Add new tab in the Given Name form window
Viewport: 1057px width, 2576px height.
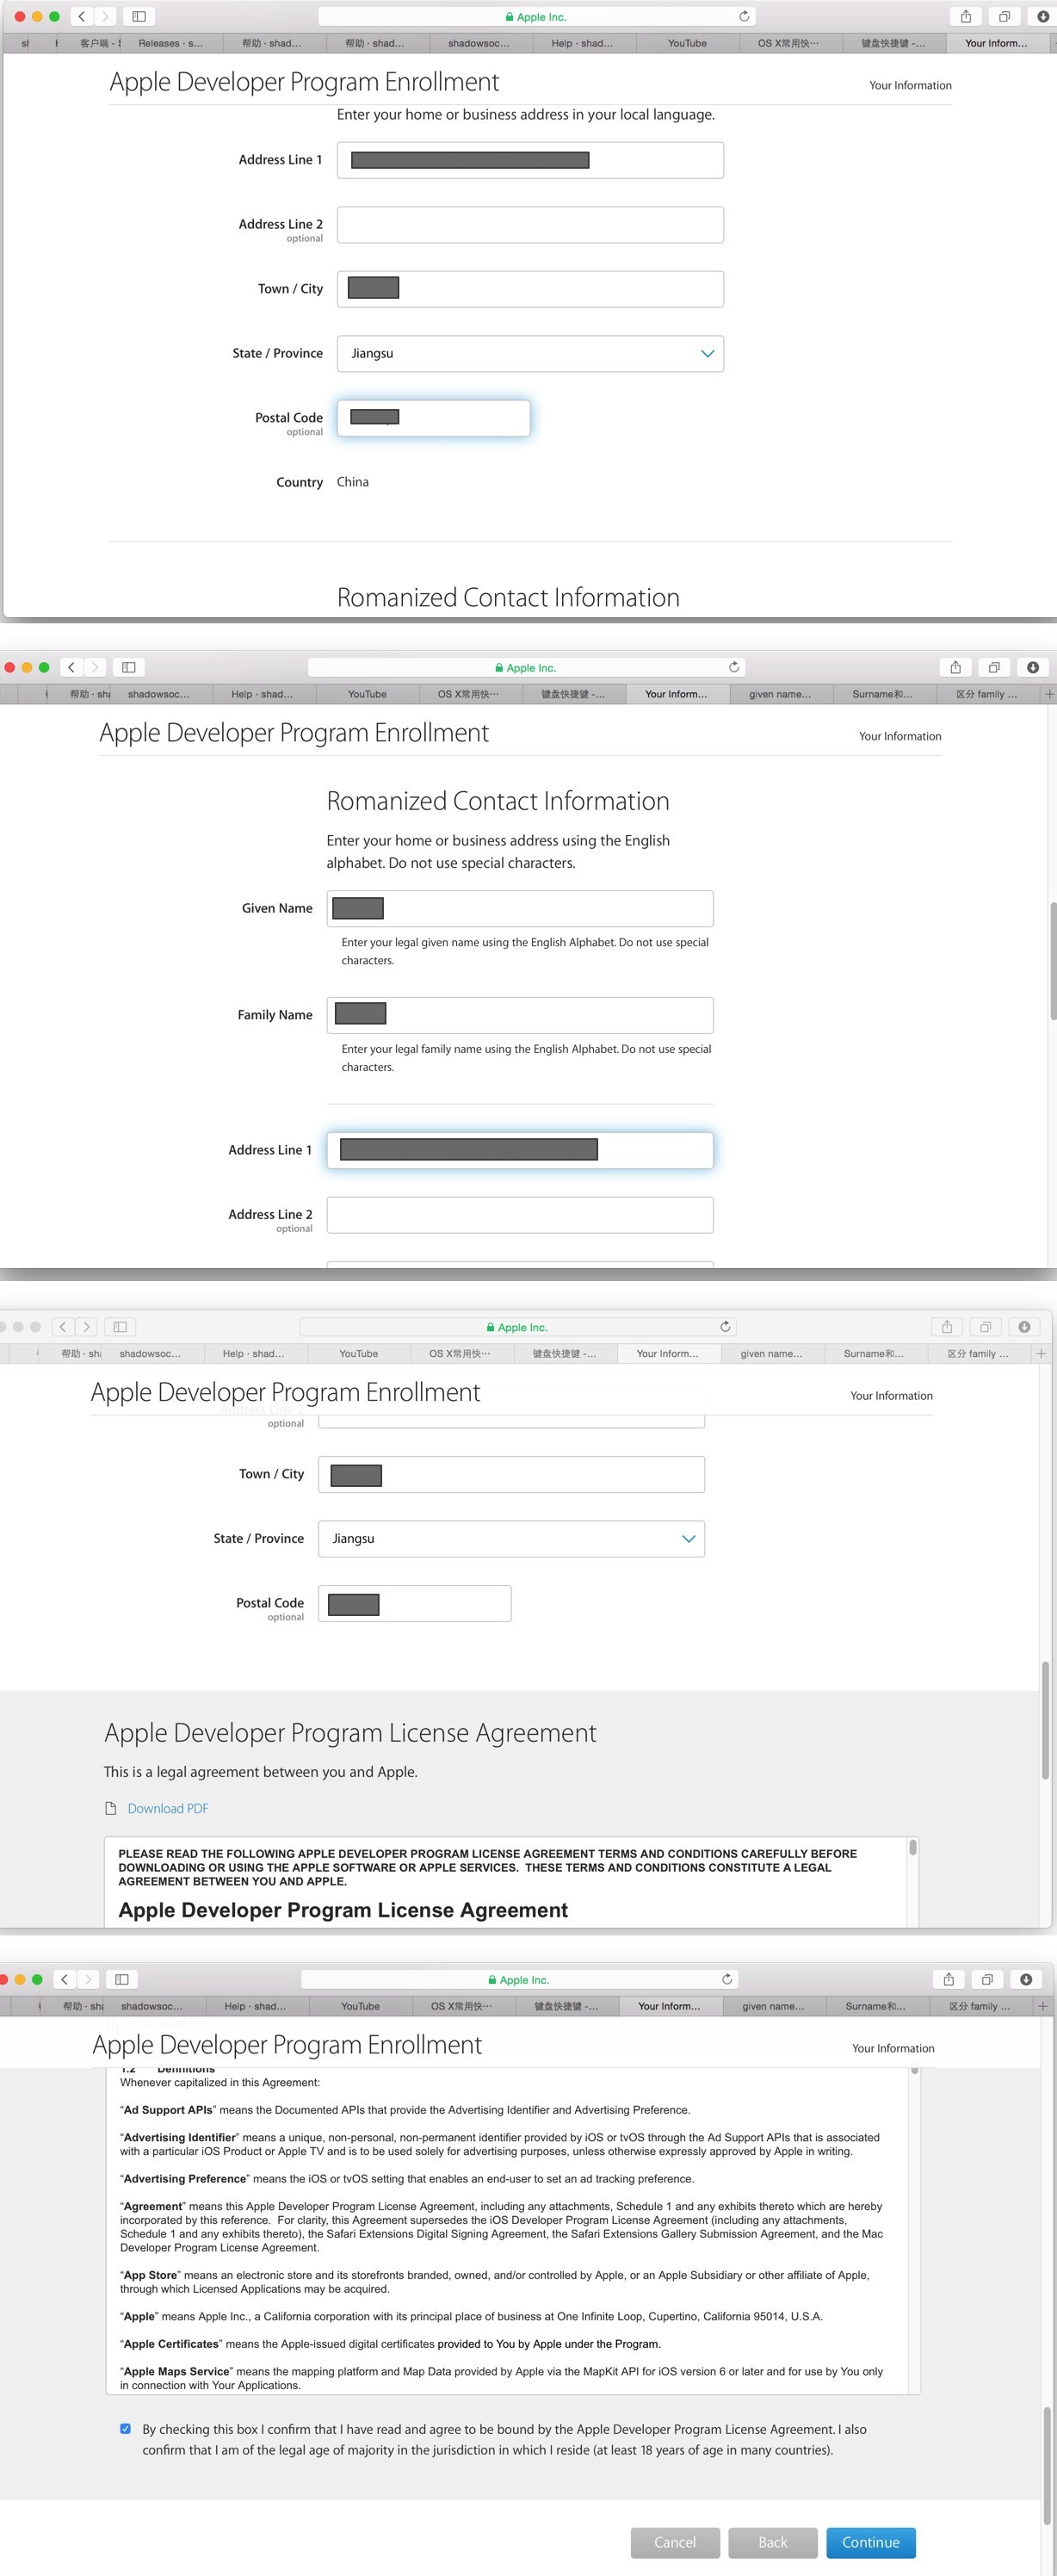pos(1049,694)
